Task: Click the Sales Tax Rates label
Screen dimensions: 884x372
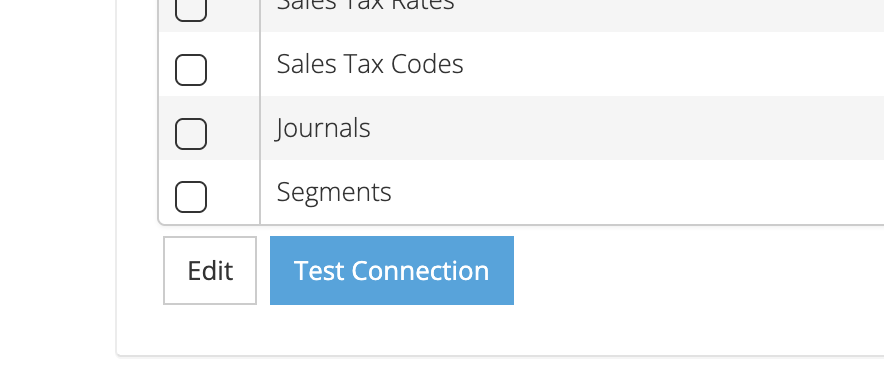Action: pos(365,5)
